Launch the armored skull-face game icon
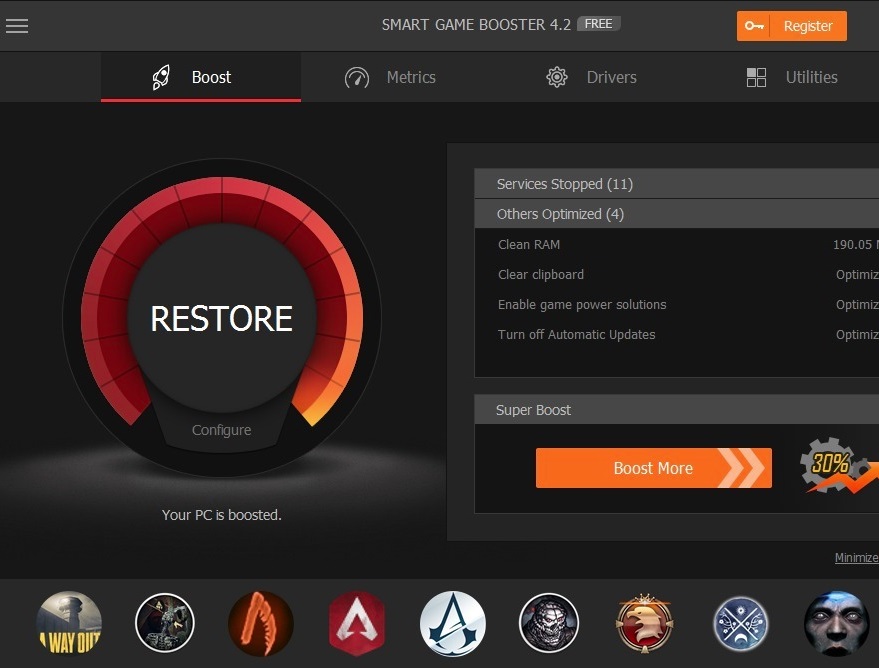This screenshot has width=879, height=668. point(549,623)
